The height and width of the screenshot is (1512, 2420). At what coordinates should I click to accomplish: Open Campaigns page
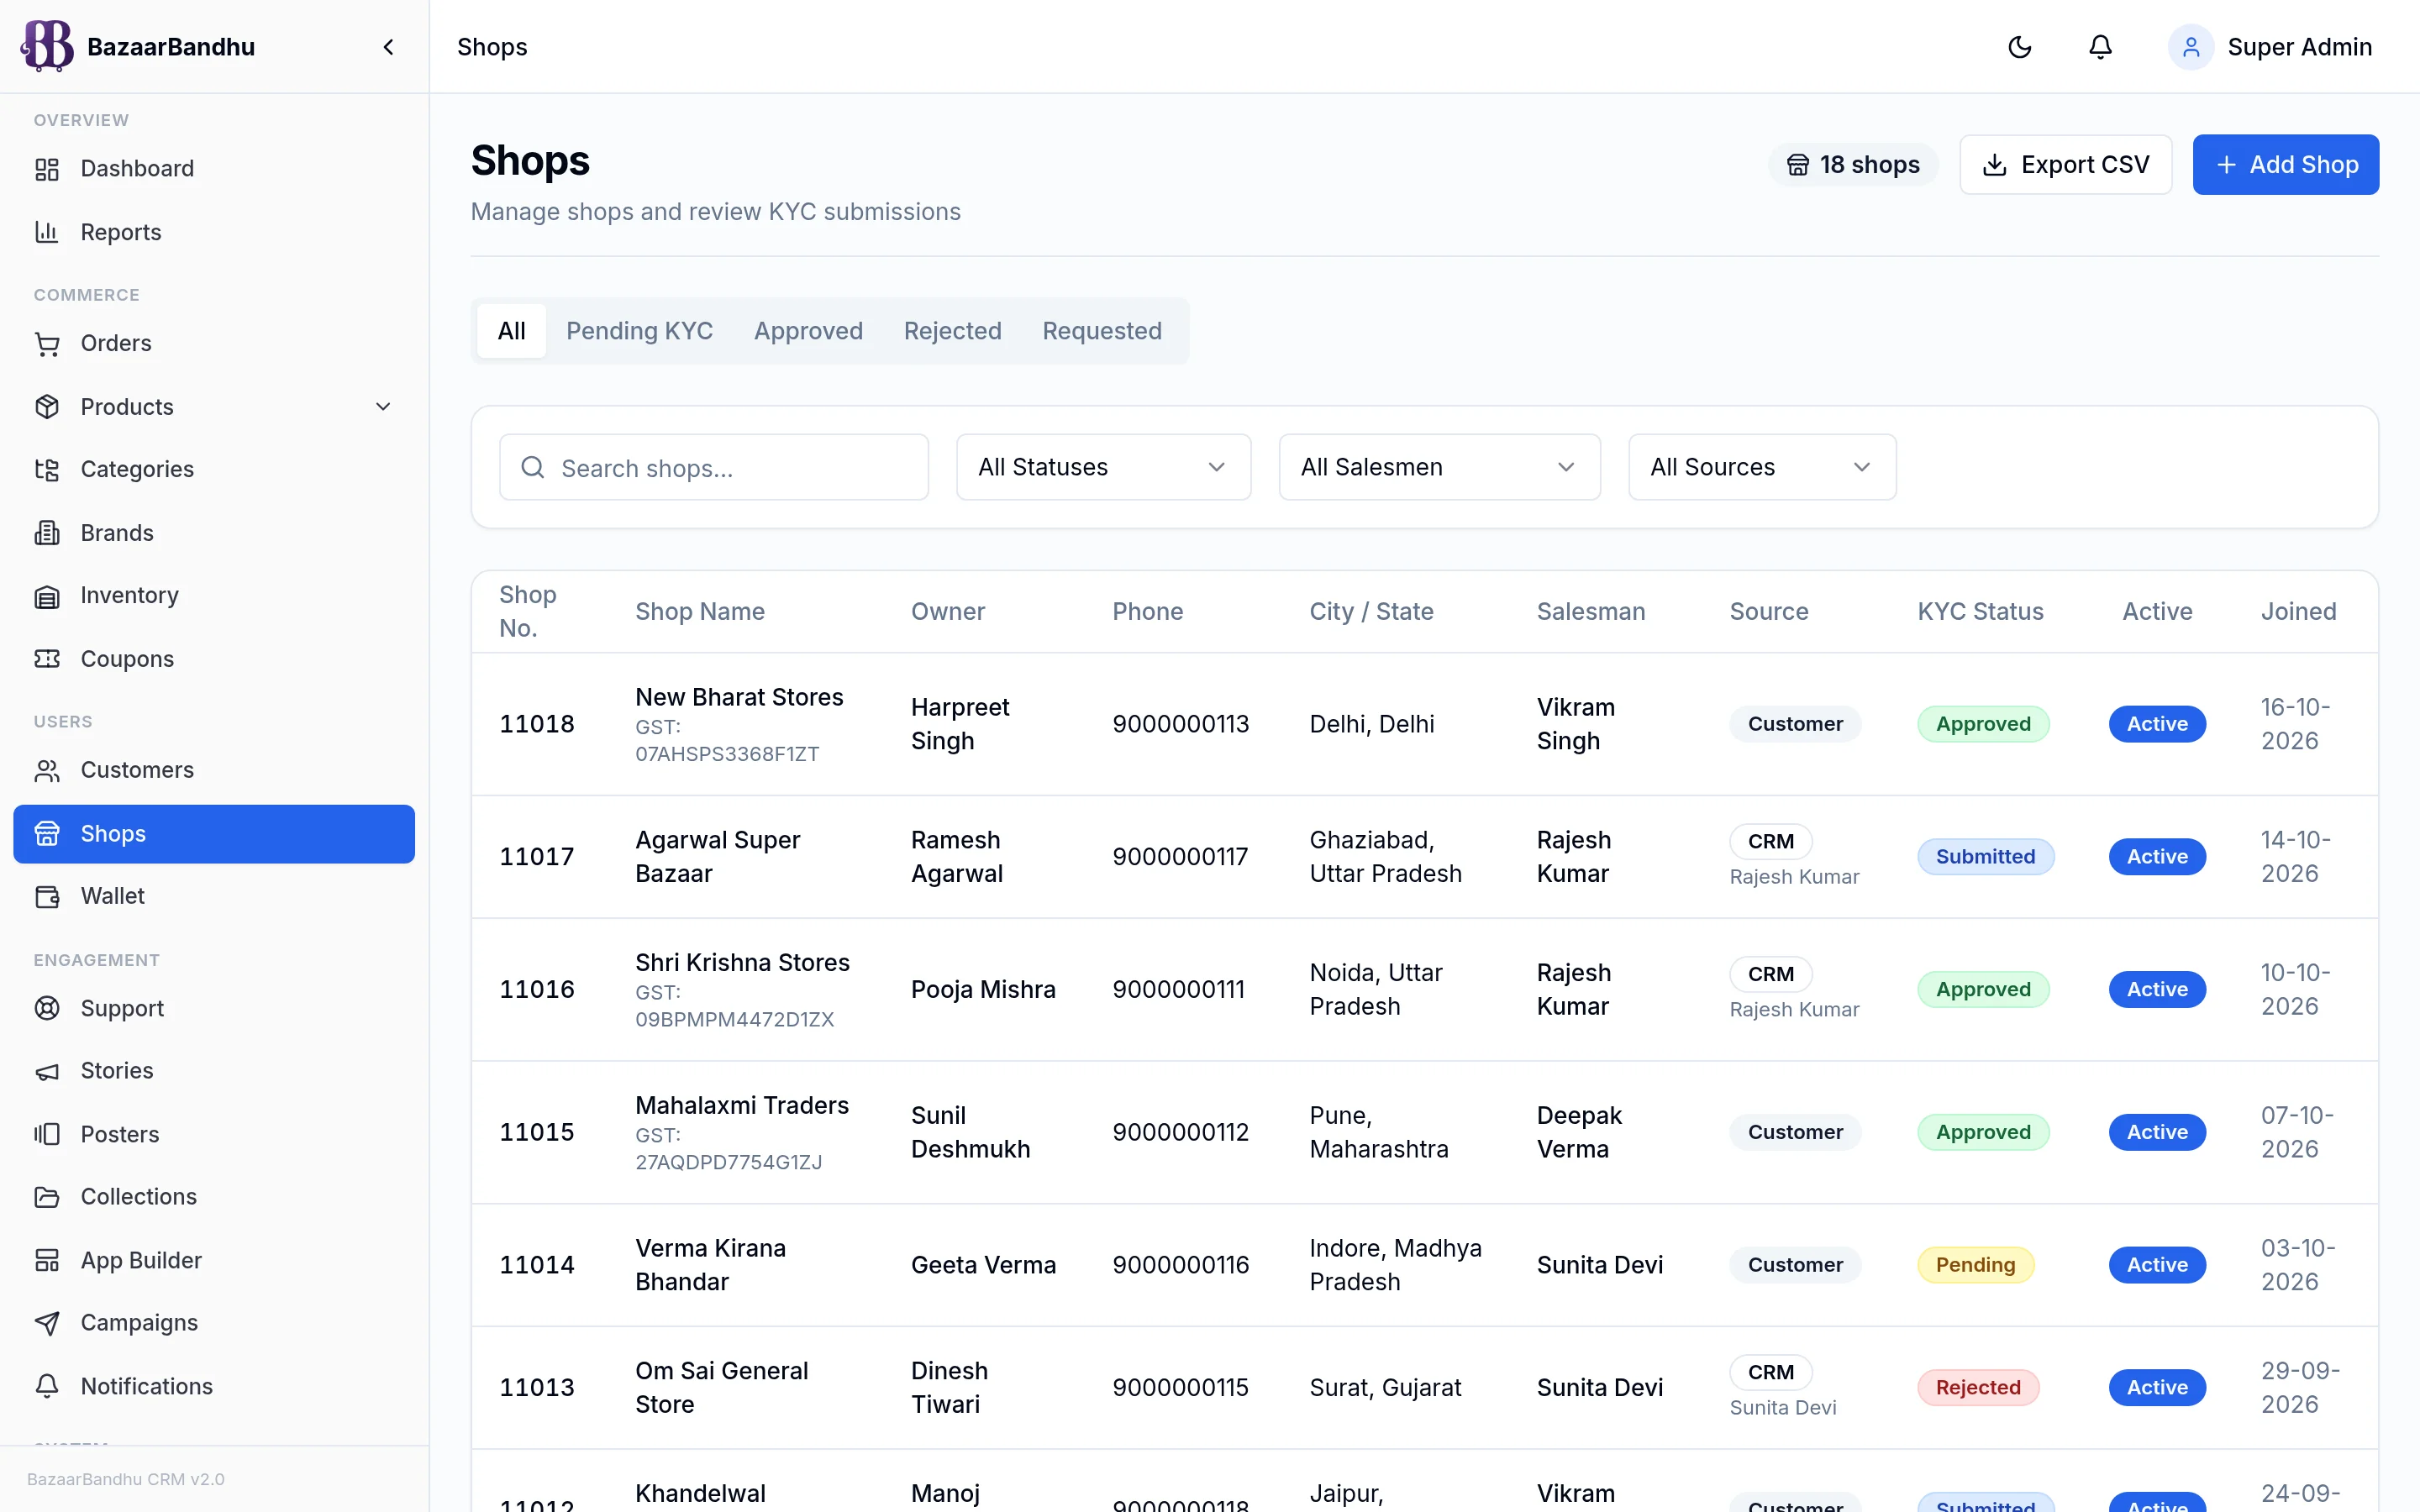[x=214, y=1323]
